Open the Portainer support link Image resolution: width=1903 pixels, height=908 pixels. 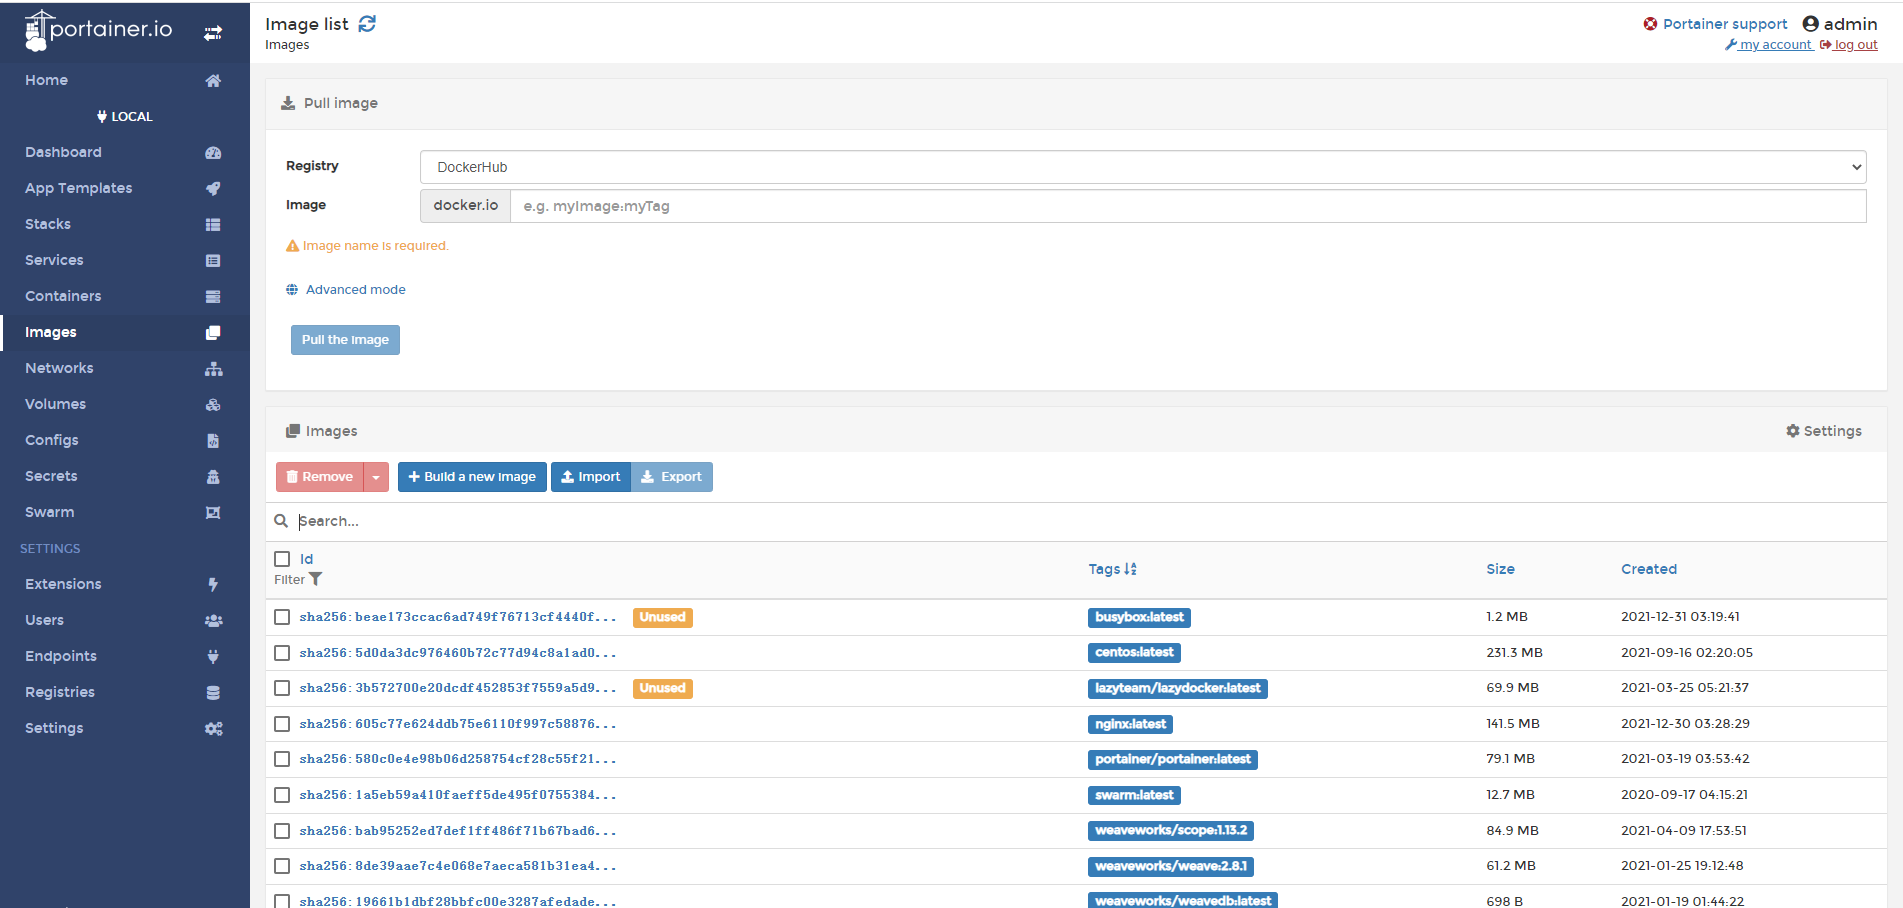pyautogui.click(x=1725, y=24)
